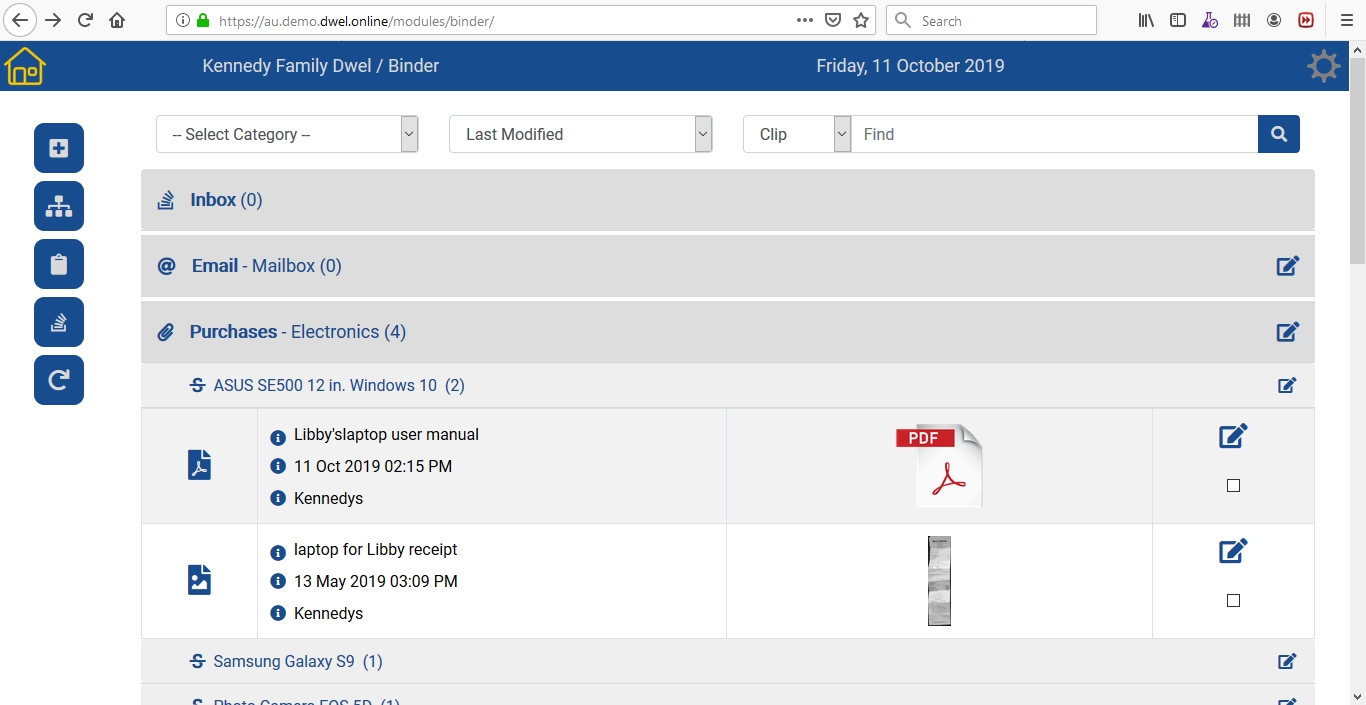The width and height of the screenshot is (1366, 705).
Task: Edit the Email Mailbox section
Action: [1288, 266]
